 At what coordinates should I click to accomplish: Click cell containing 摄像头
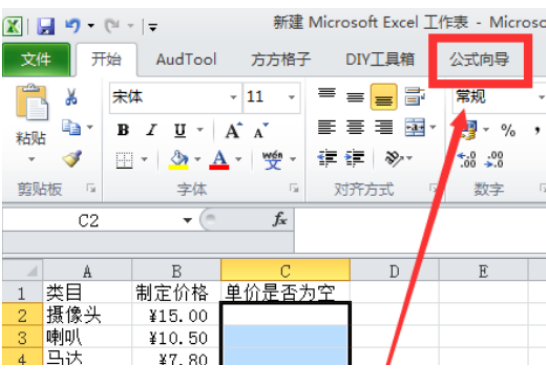(87, 315)
